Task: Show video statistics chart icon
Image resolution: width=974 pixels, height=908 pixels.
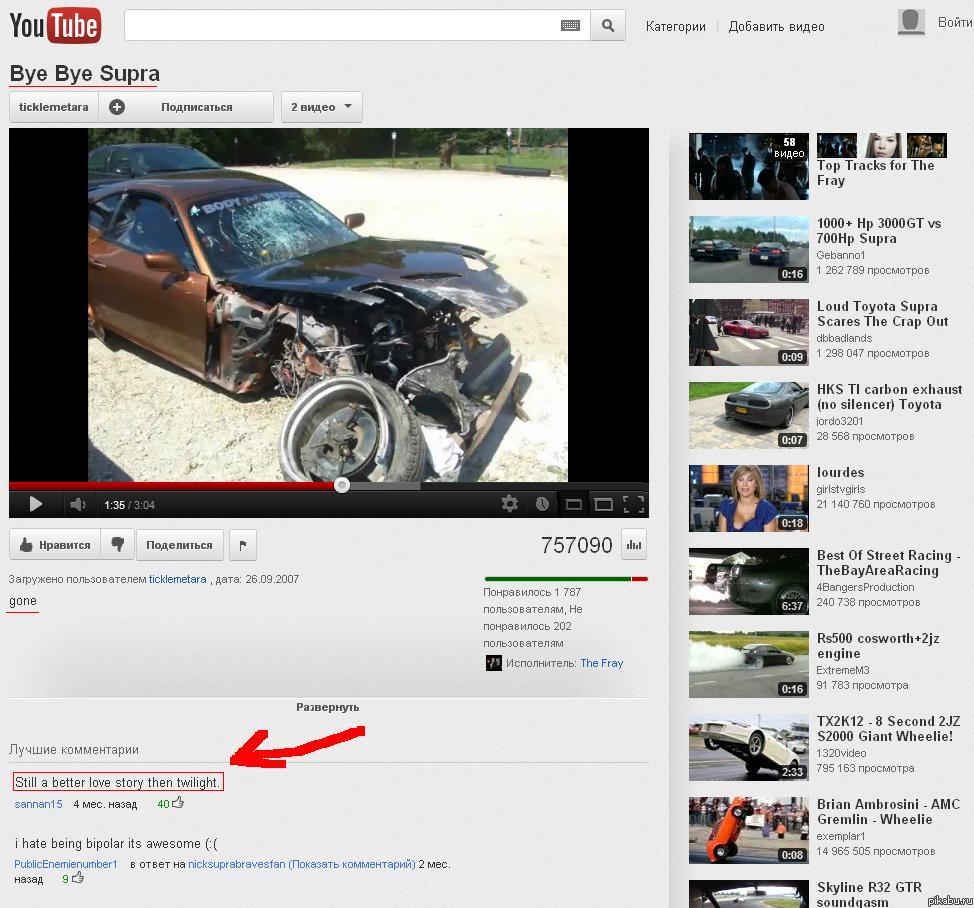Action: (634, 545)
